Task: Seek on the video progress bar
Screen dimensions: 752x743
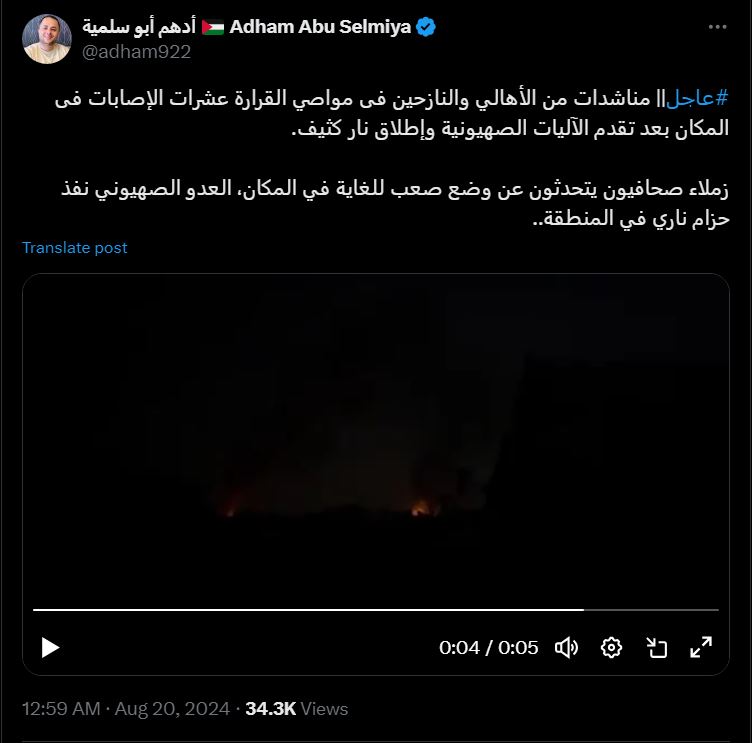Action: point(376,610)
